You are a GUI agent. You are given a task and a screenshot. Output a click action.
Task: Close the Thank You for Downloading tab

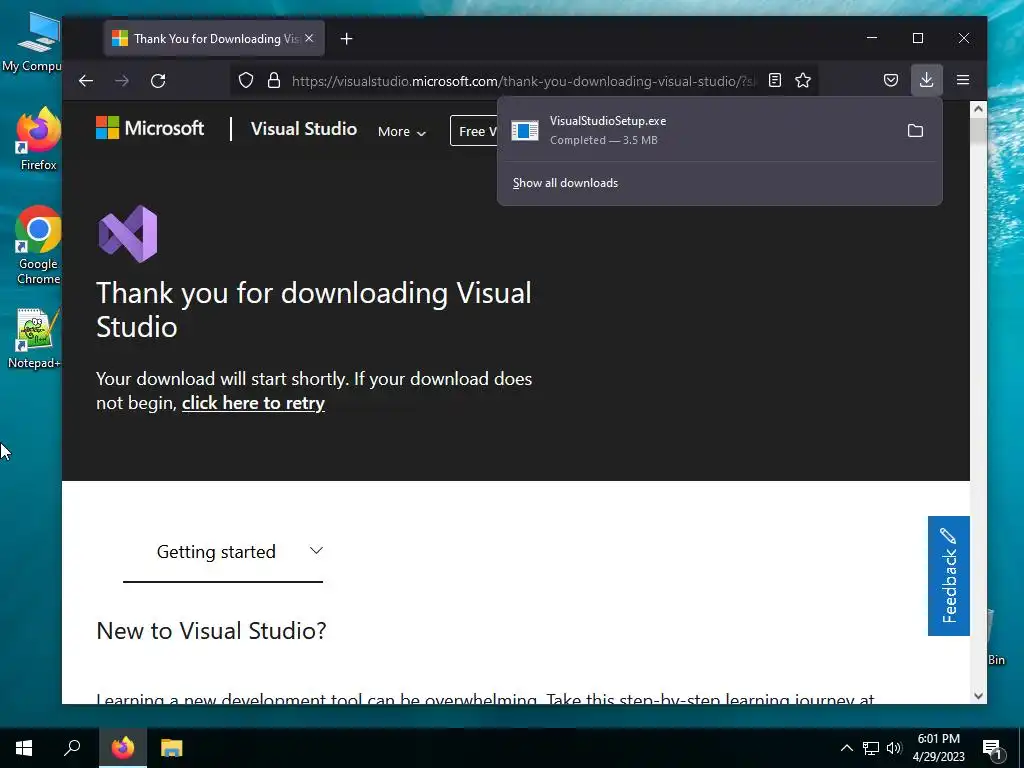(x=309, y=39)
